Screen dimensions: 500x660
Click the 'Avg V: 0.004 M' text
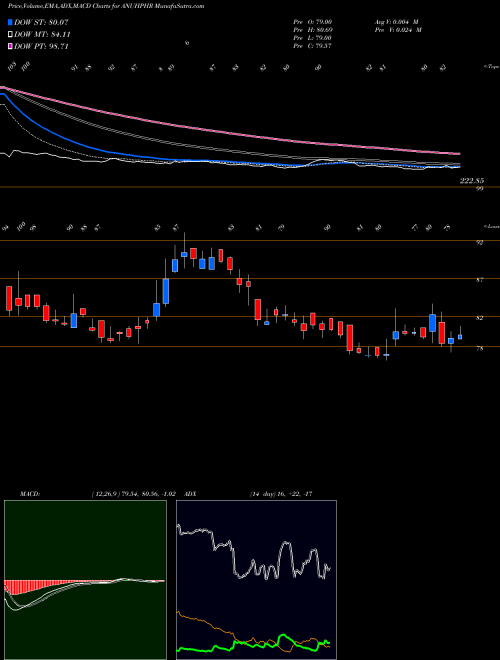pyautogui.click(x=396, y=22)
